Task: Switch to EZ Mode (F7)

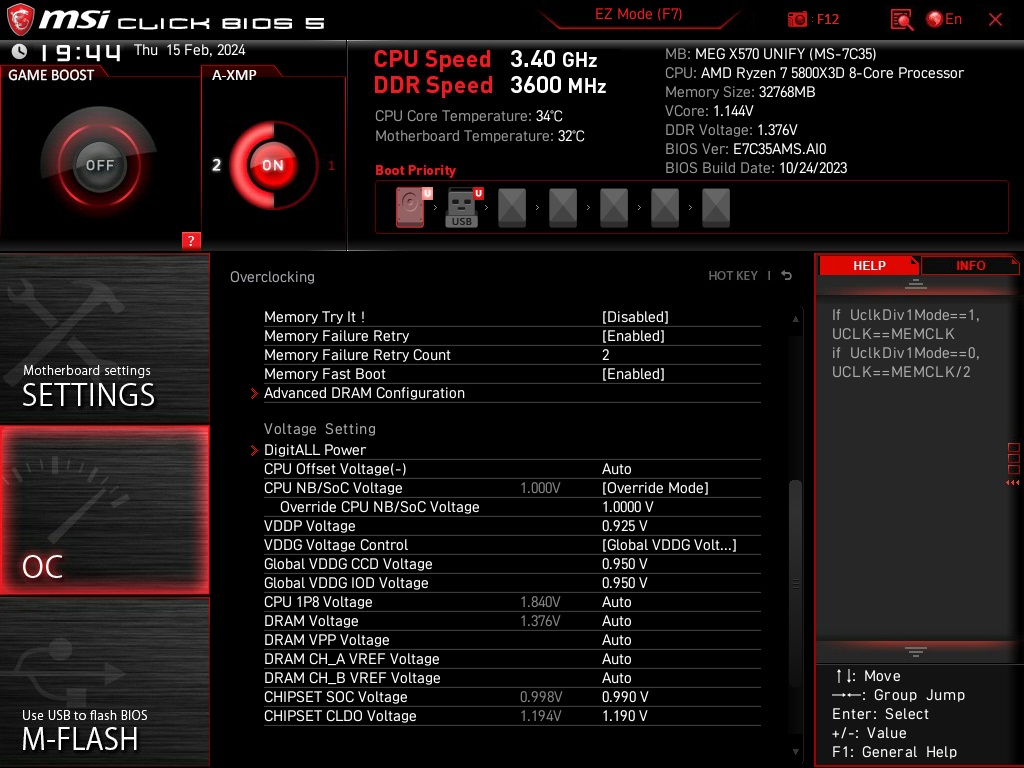Action: [640, 15]
